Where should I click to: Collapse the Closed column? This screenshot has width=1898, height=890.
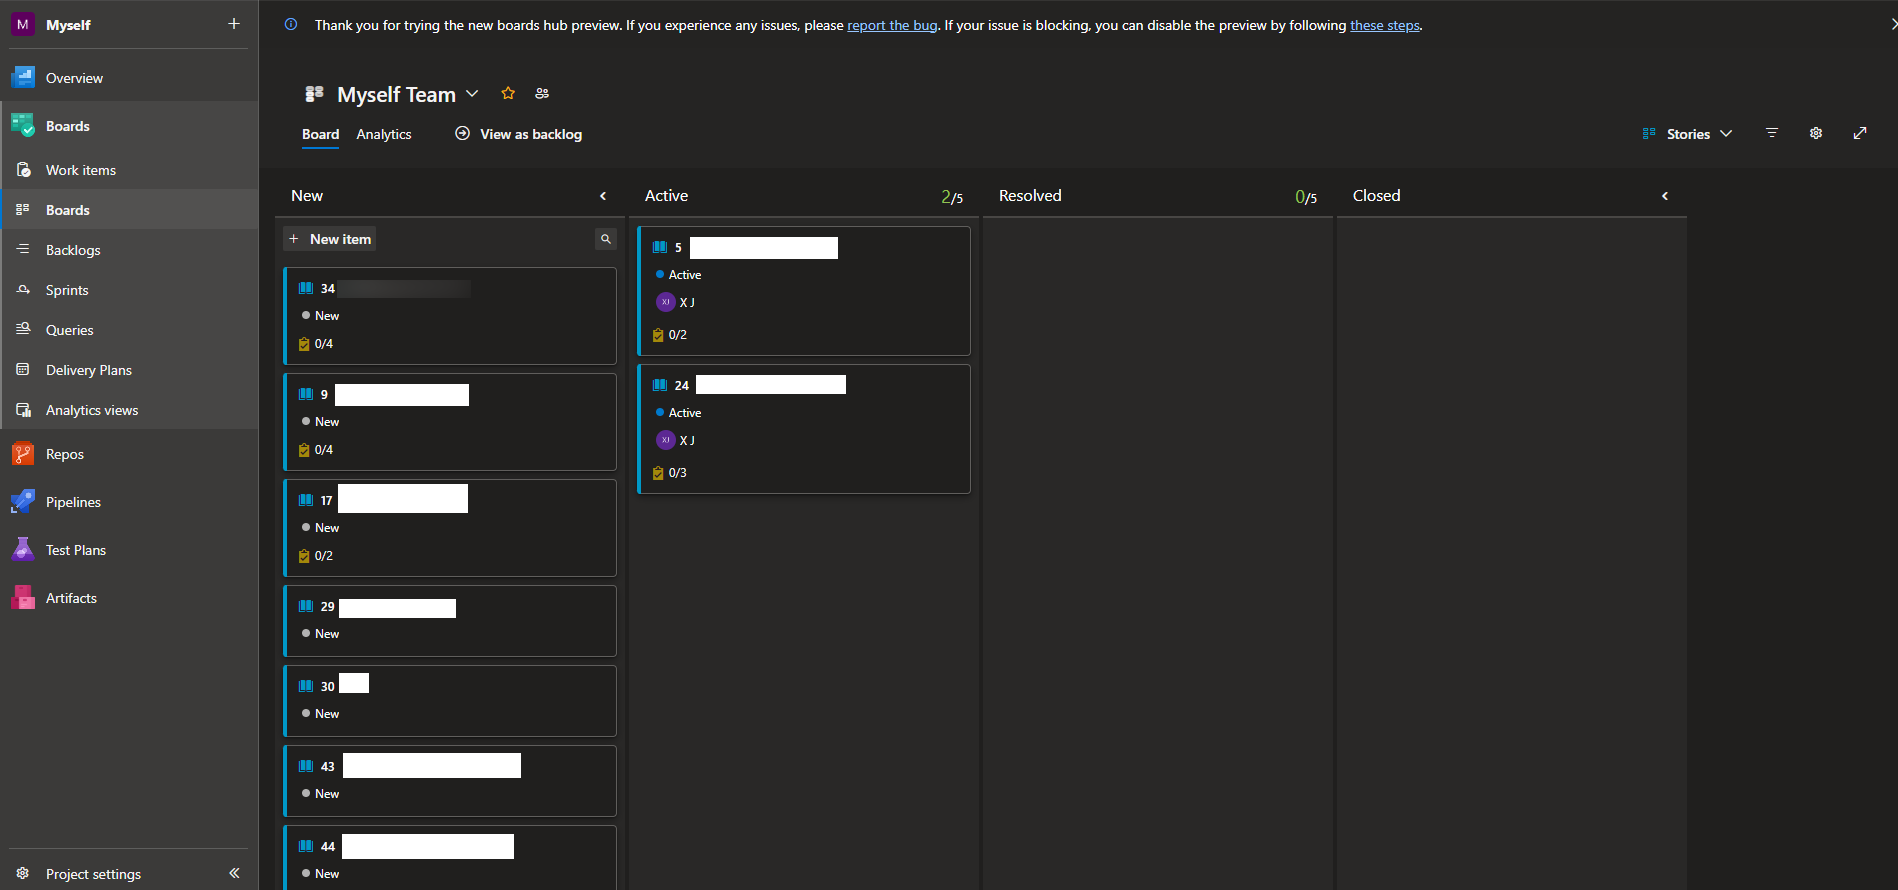tap(1665, 196)
